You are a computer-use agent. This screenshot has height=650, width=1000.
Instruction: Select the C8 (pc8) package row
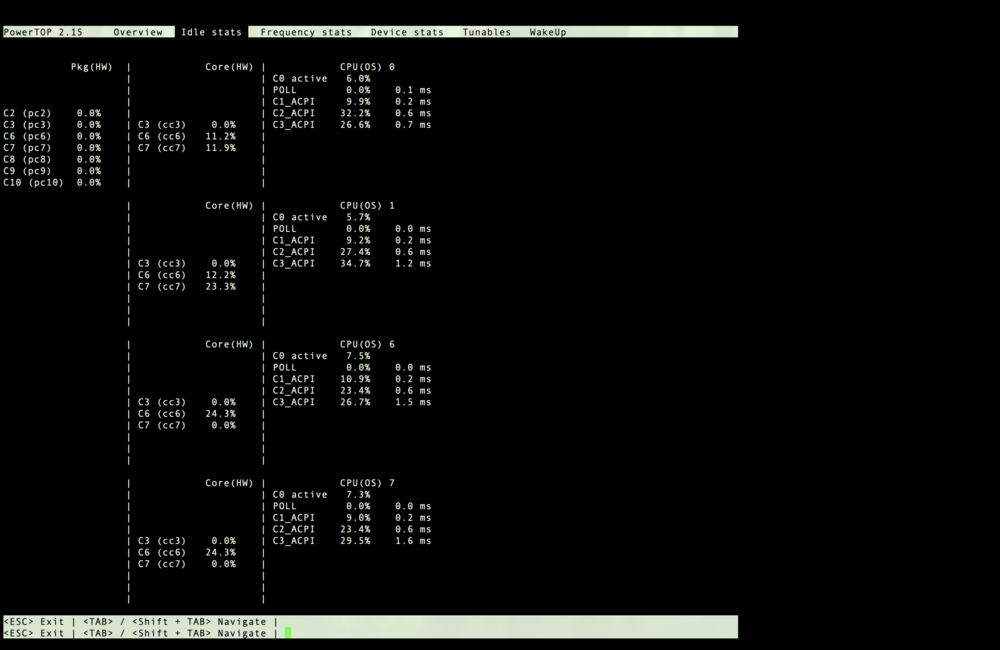pos(52,159)
